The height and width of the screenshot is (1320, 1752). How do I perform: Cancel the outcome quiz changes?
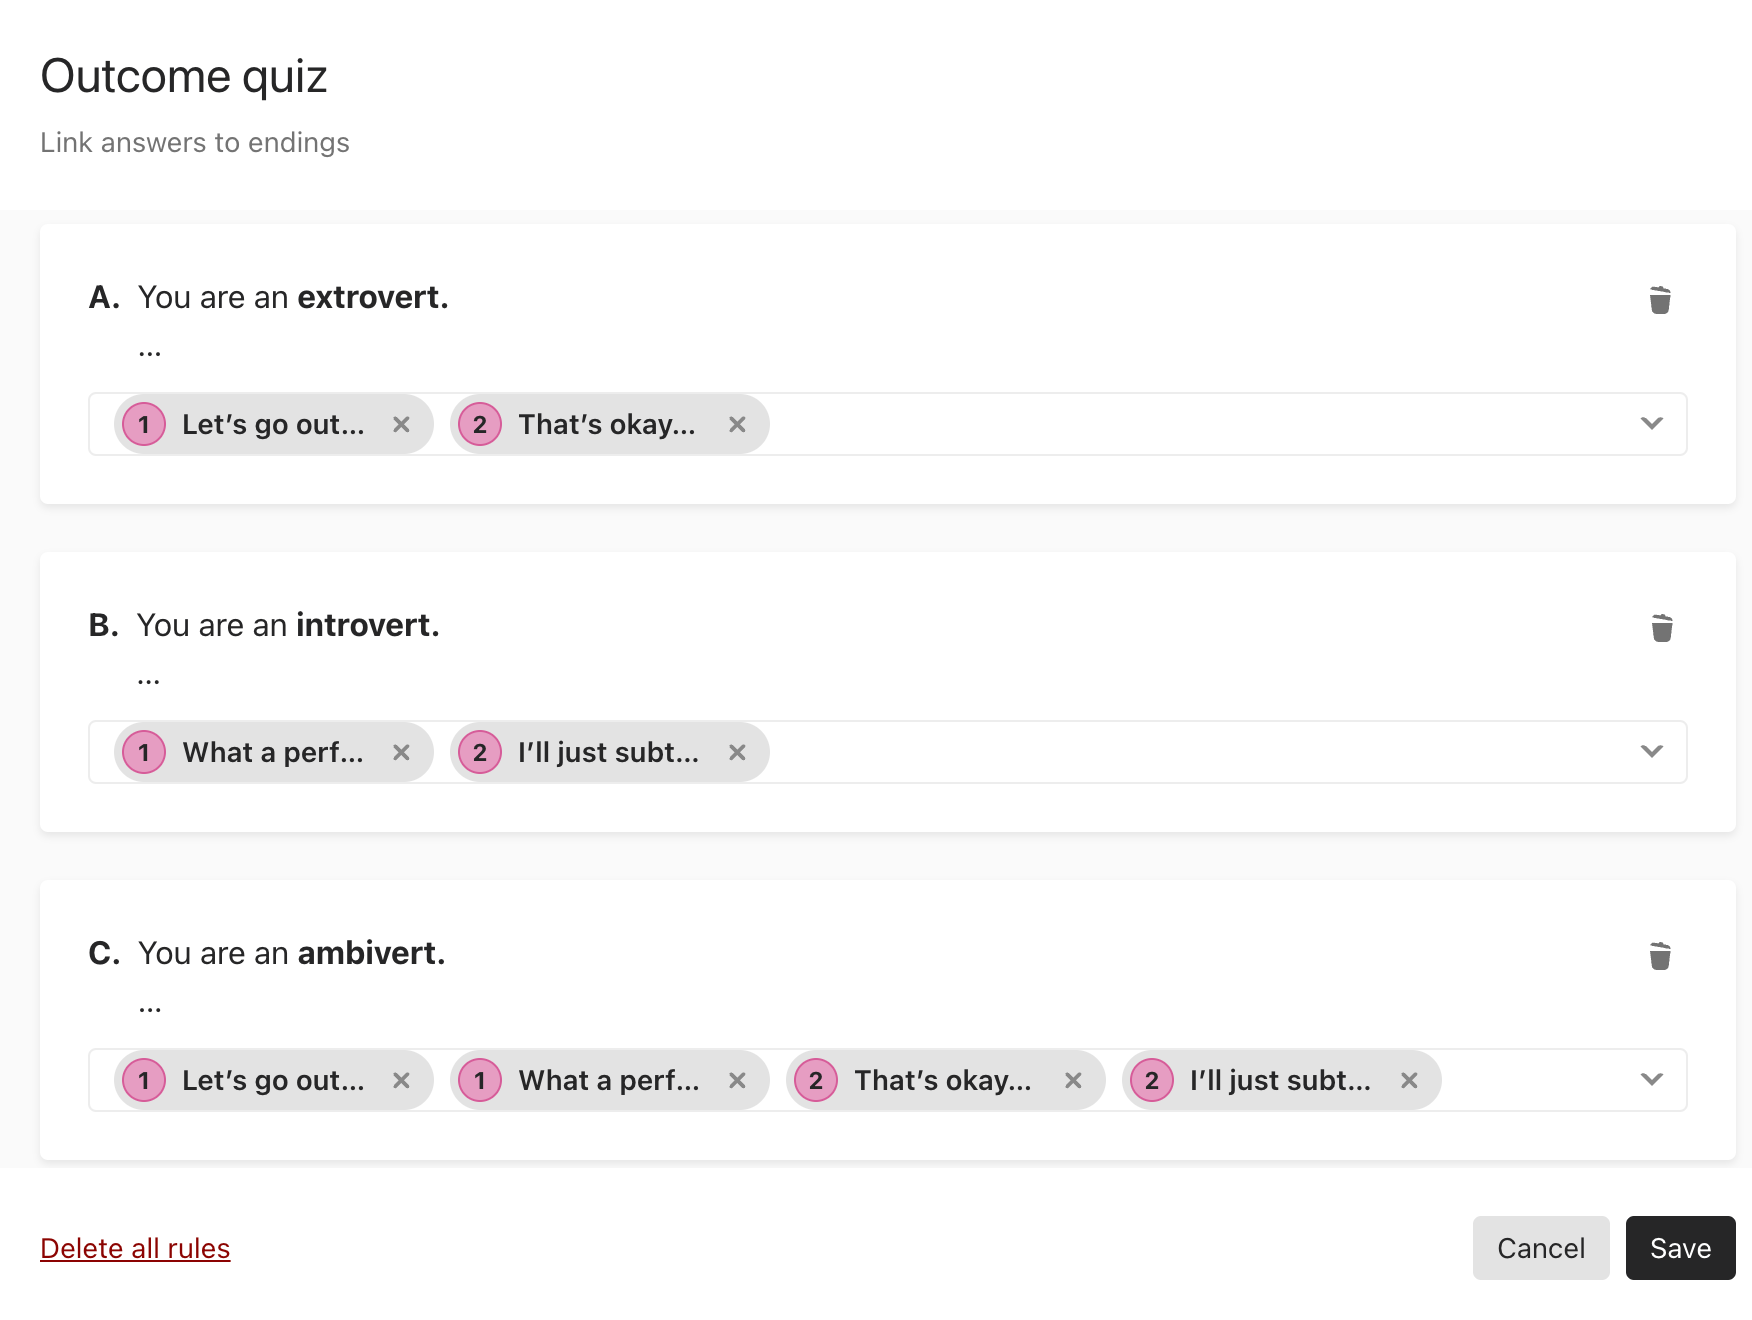(1541, 1248)
